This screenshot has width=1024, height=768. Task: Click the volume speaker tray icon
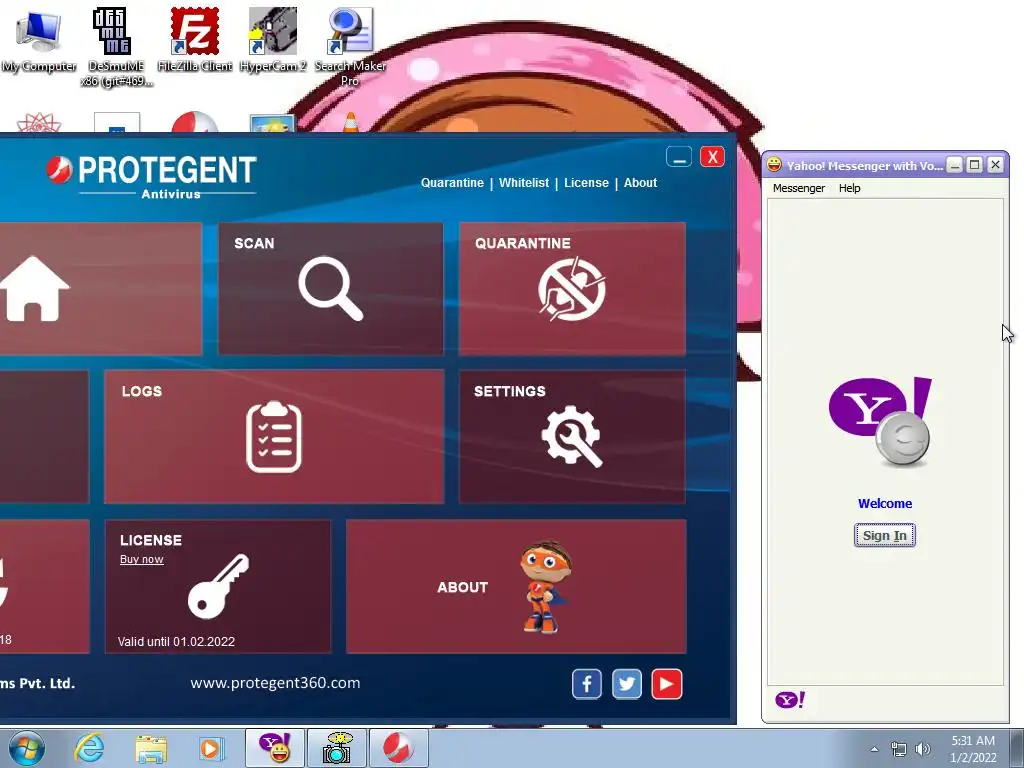pyautogui.click(x=923, y=749)
